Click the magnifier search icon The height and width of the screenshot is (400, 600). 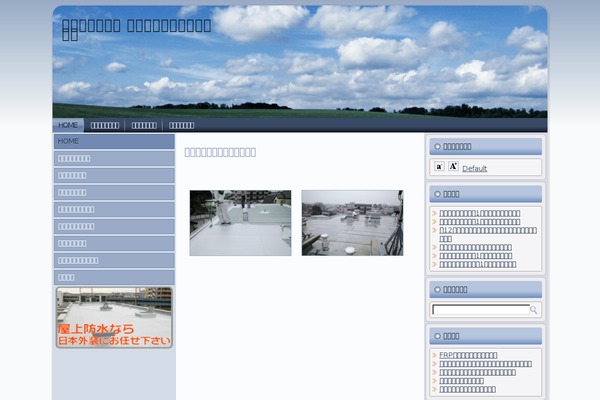pyautogui.click(x=533, y=310)
